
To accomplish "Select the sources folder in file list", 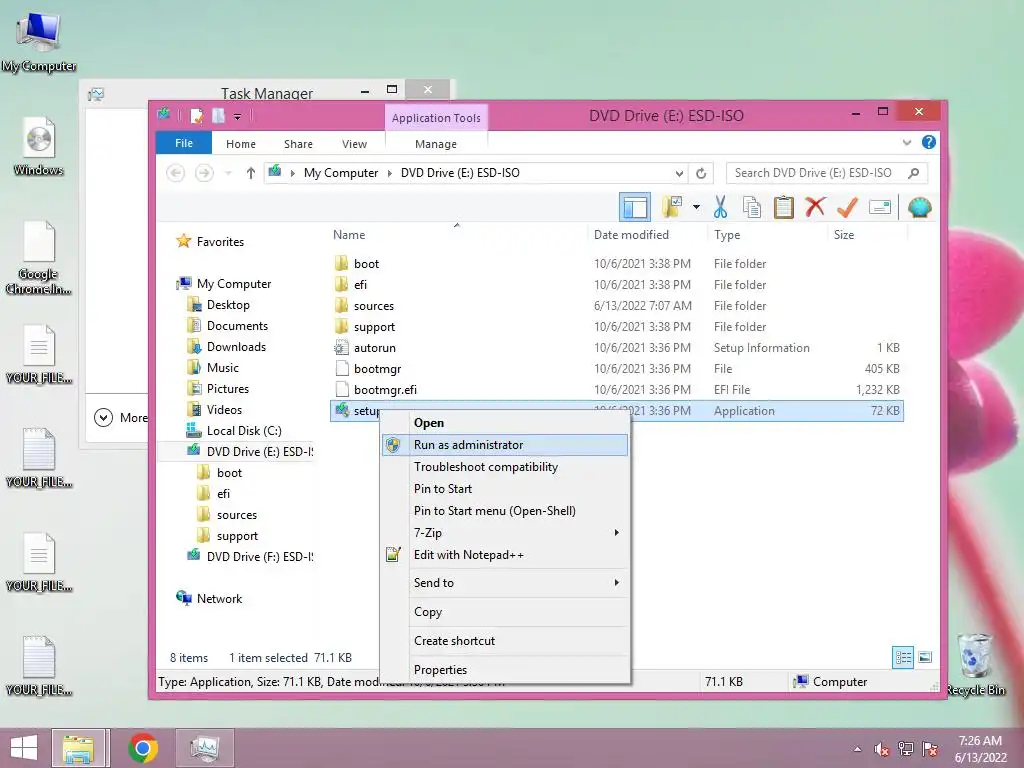I will point(616,306).
